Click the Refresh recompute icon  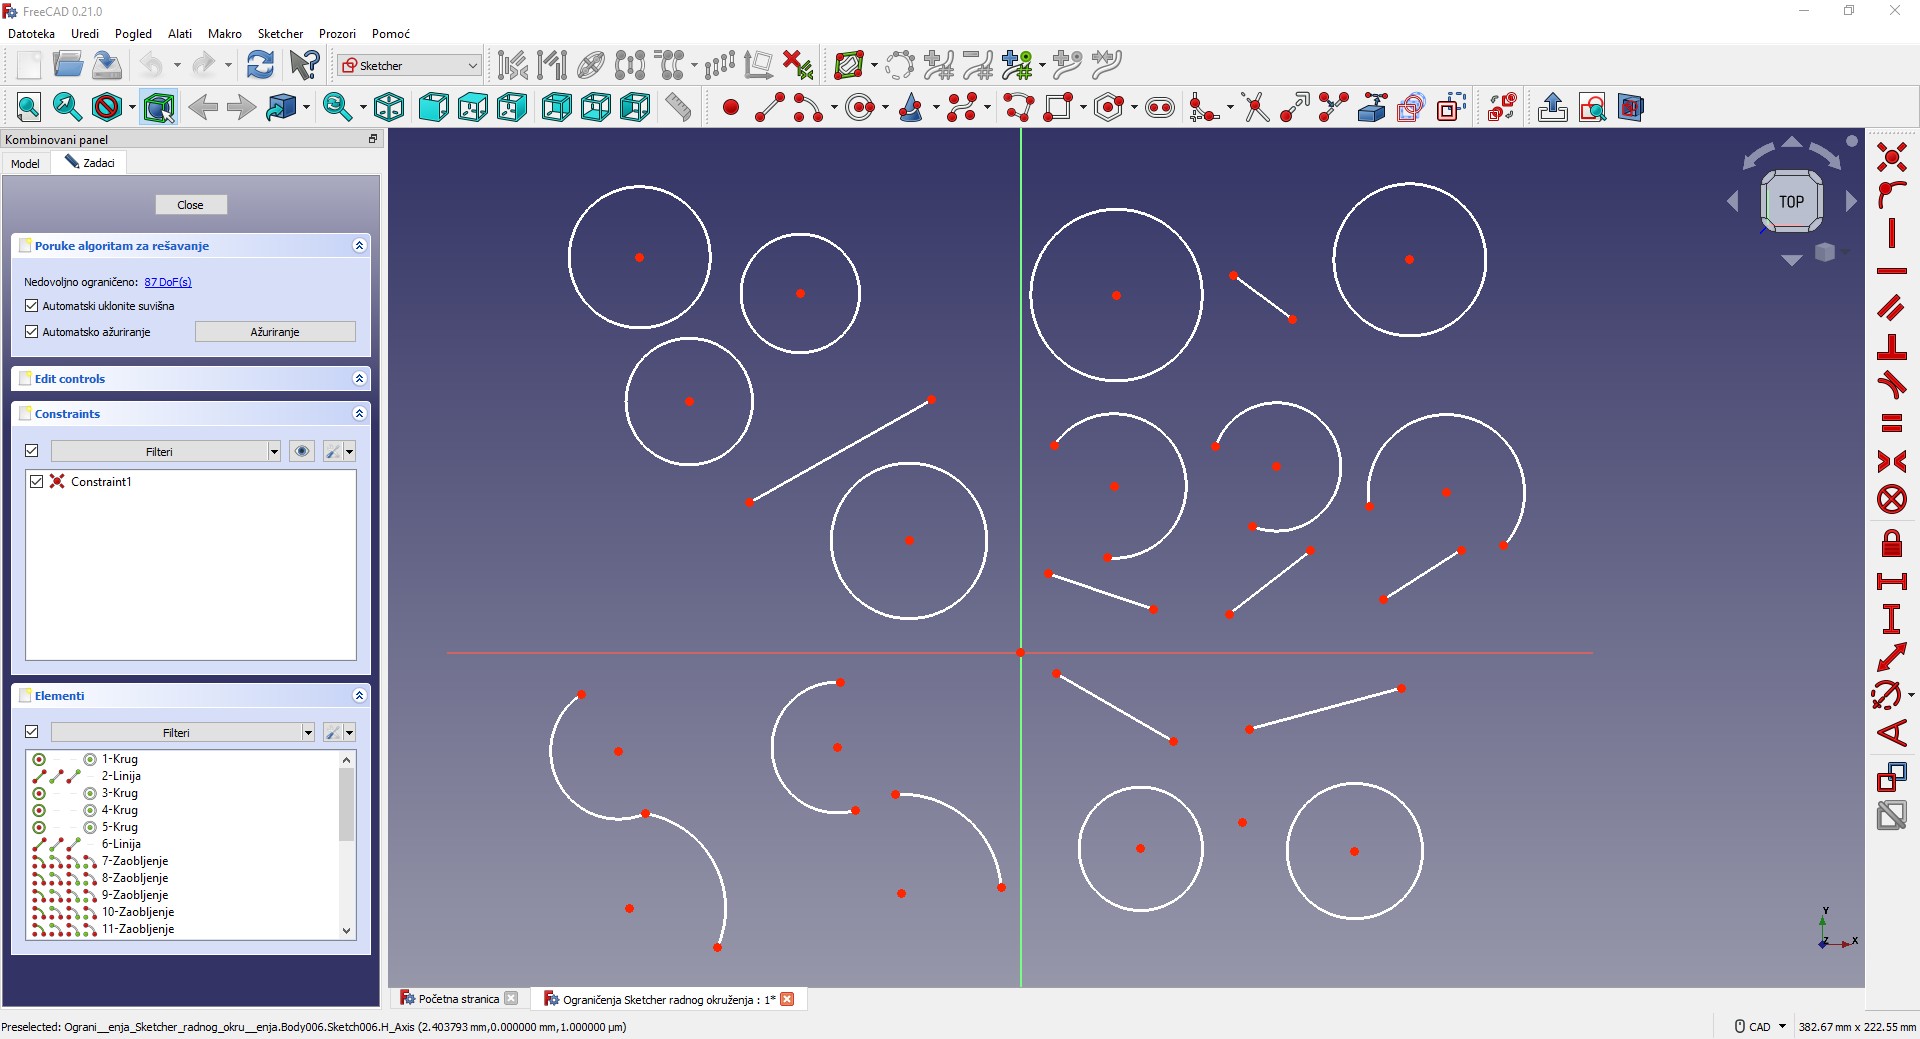point(260,65)
